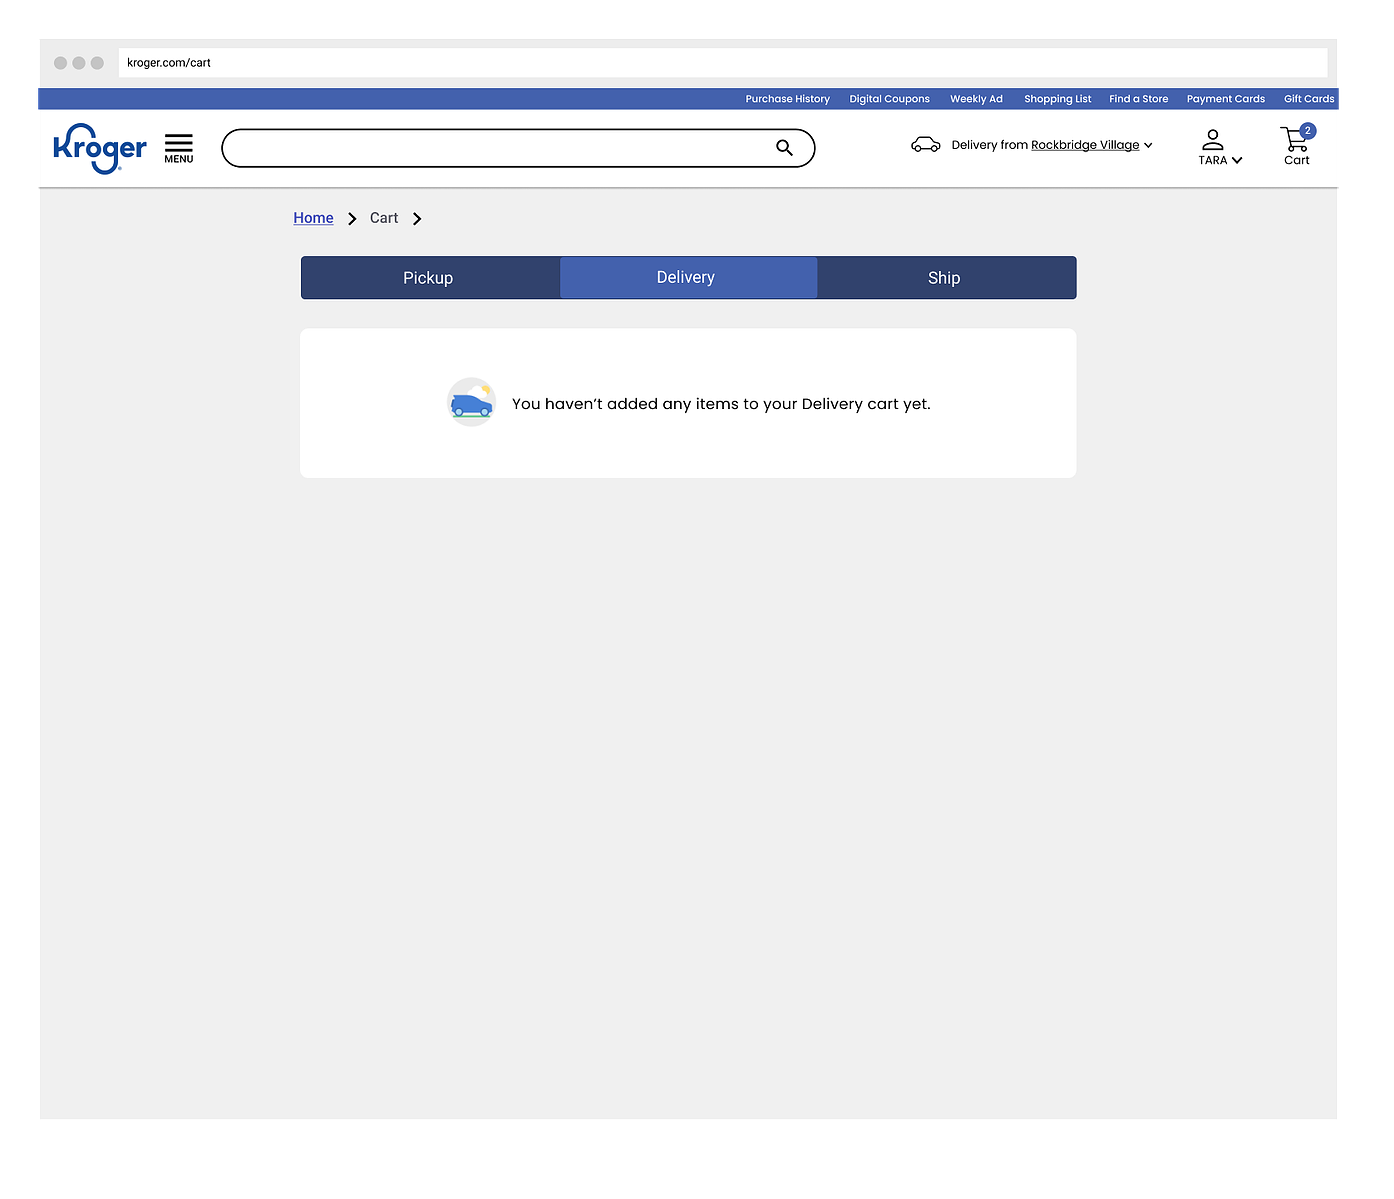Open Purchase History link
This screenshot has width=1394, height=1199.
click(x=787, y=99)
